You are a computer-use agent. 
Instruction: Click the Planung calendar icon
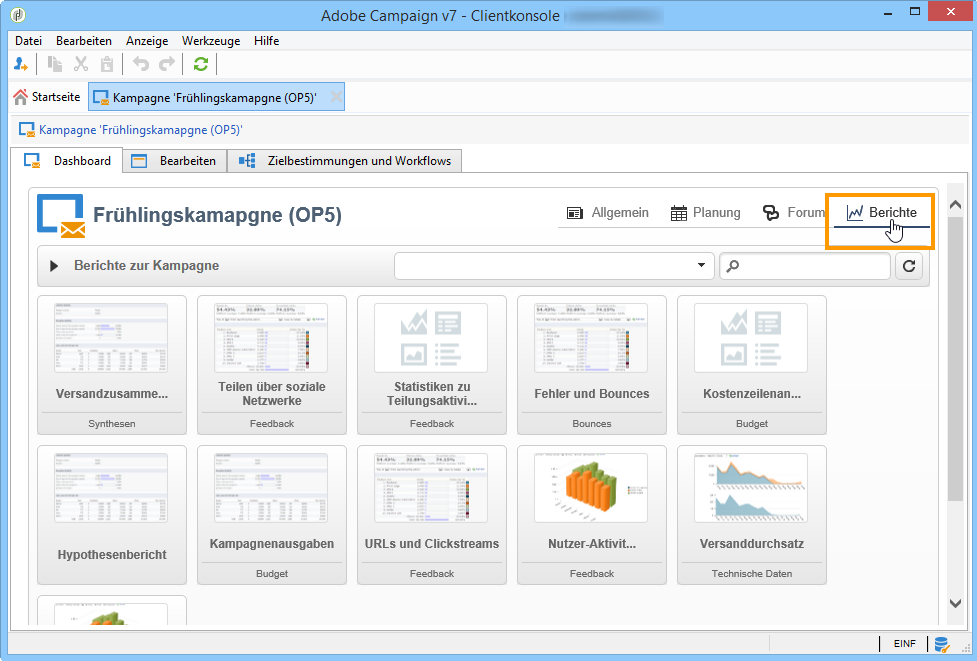tap(679, 213)
